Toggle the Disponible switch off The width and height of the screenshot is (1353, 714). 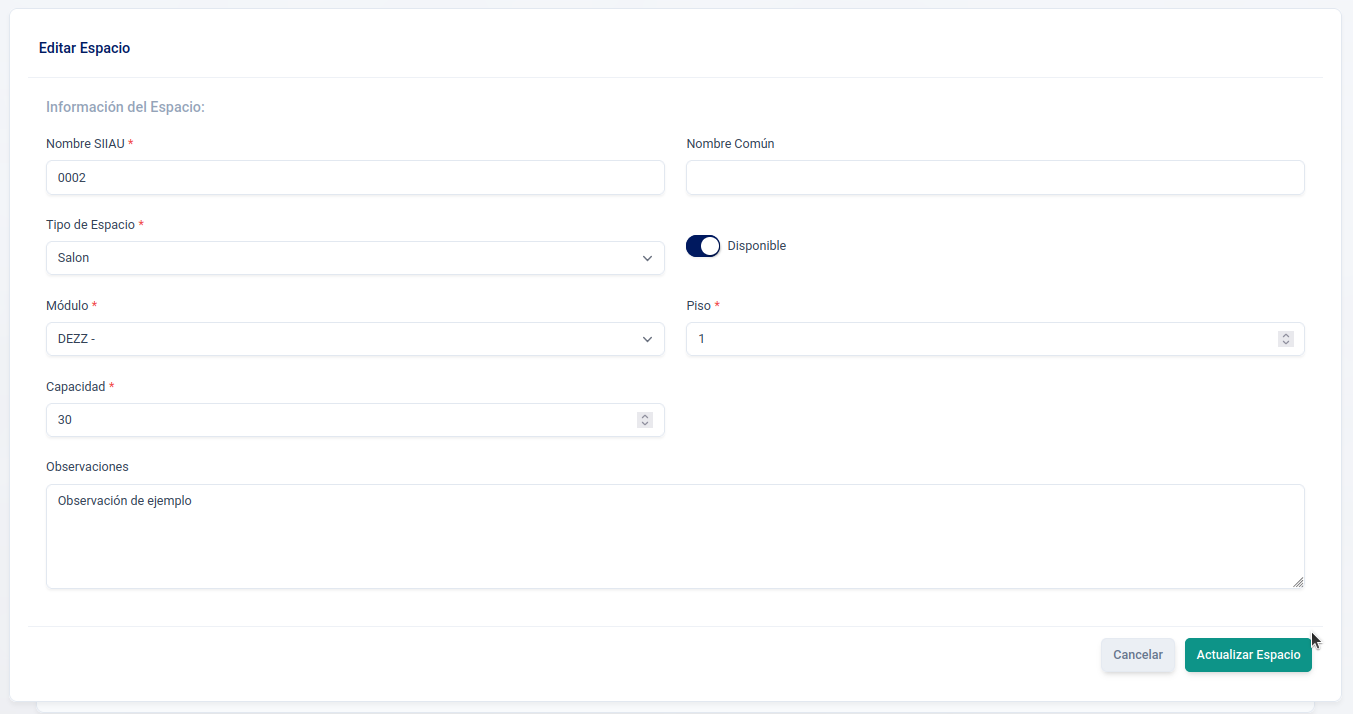703,246
